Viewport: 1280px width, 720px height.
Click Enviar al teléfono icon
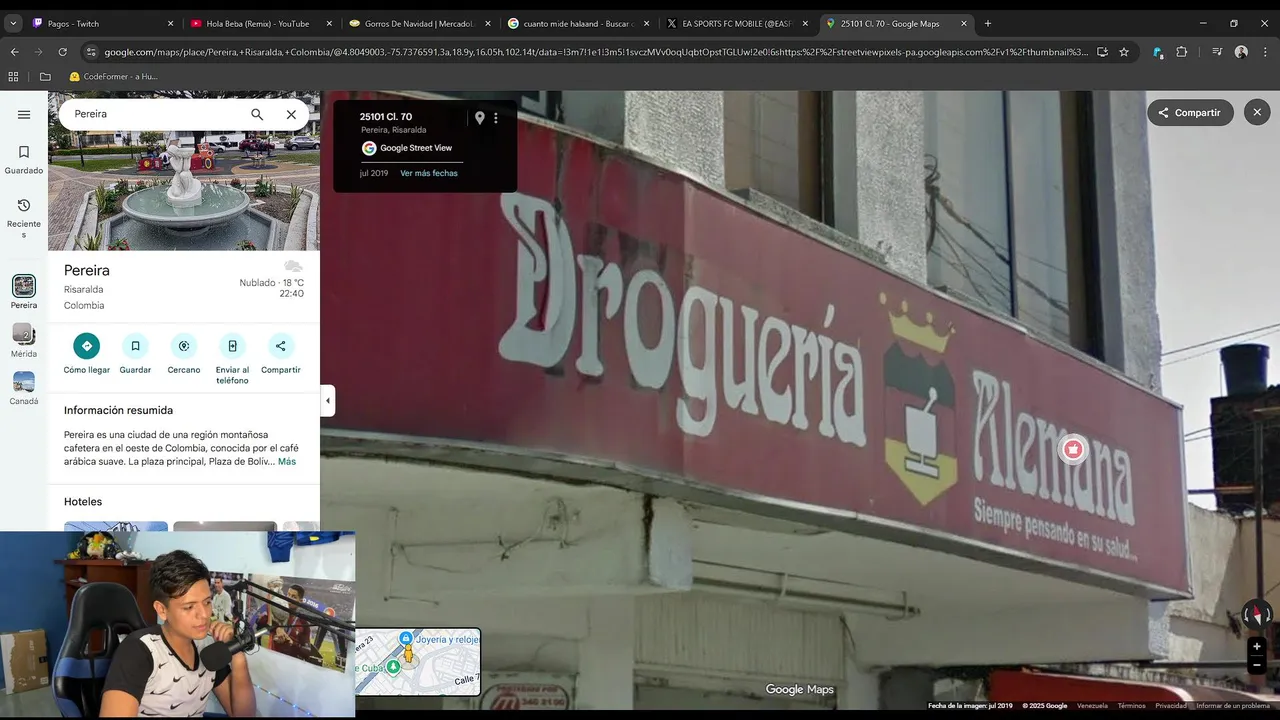[232, 346]
